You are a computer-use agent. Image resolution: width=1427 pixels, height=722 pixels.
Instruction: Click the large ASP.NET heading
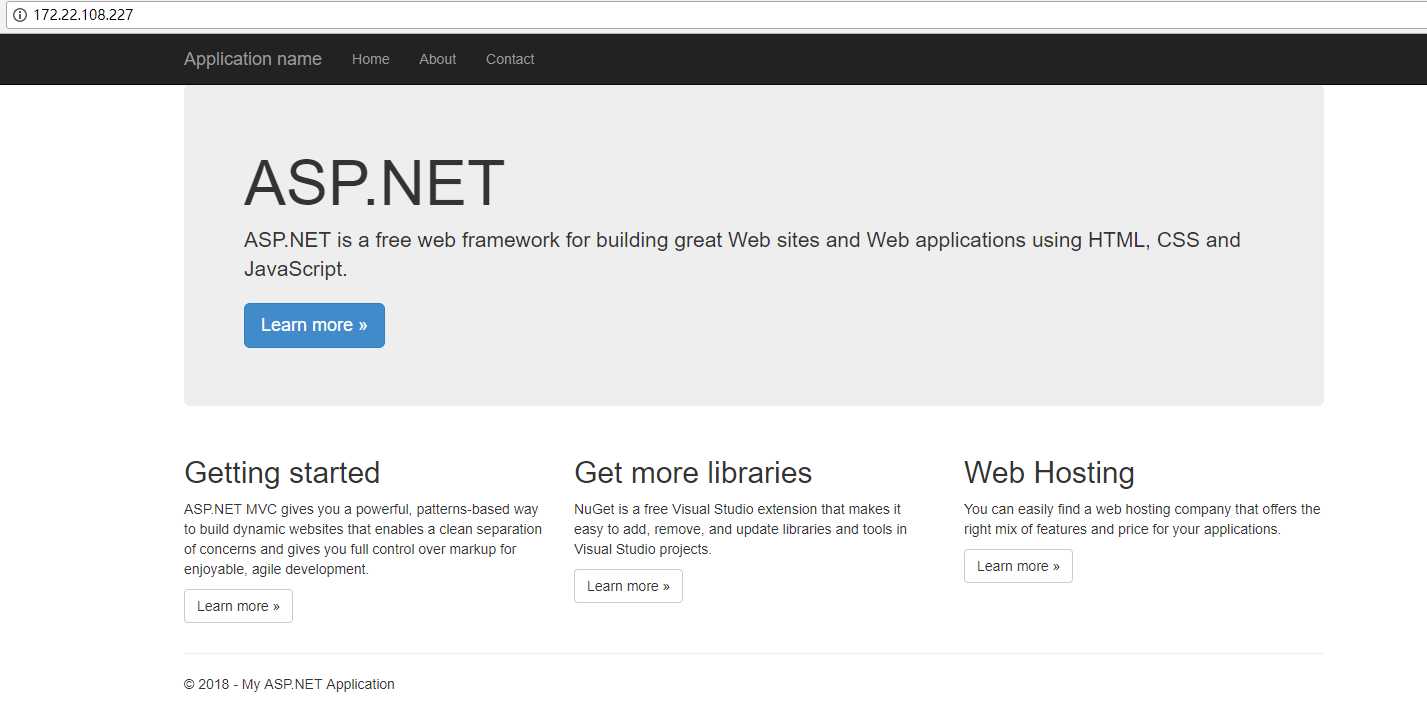374,184
